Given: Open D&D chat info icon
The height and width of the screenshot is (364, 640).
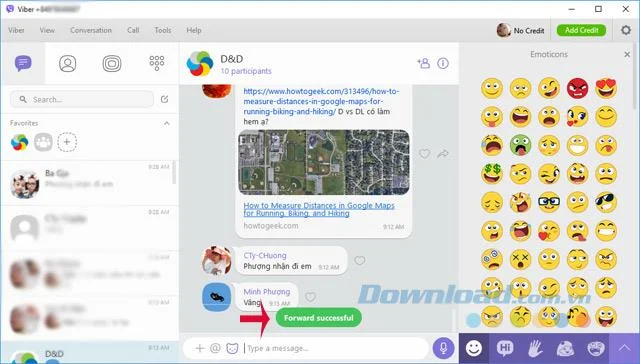Looking at the screenshot, I should (443, 63).
